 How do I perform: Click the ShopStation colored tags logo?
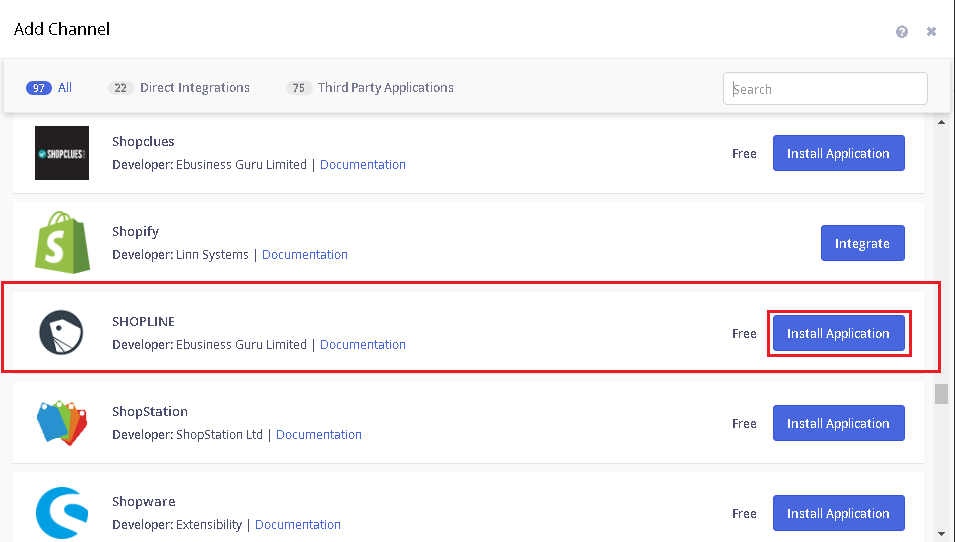[x=62, y=423]
